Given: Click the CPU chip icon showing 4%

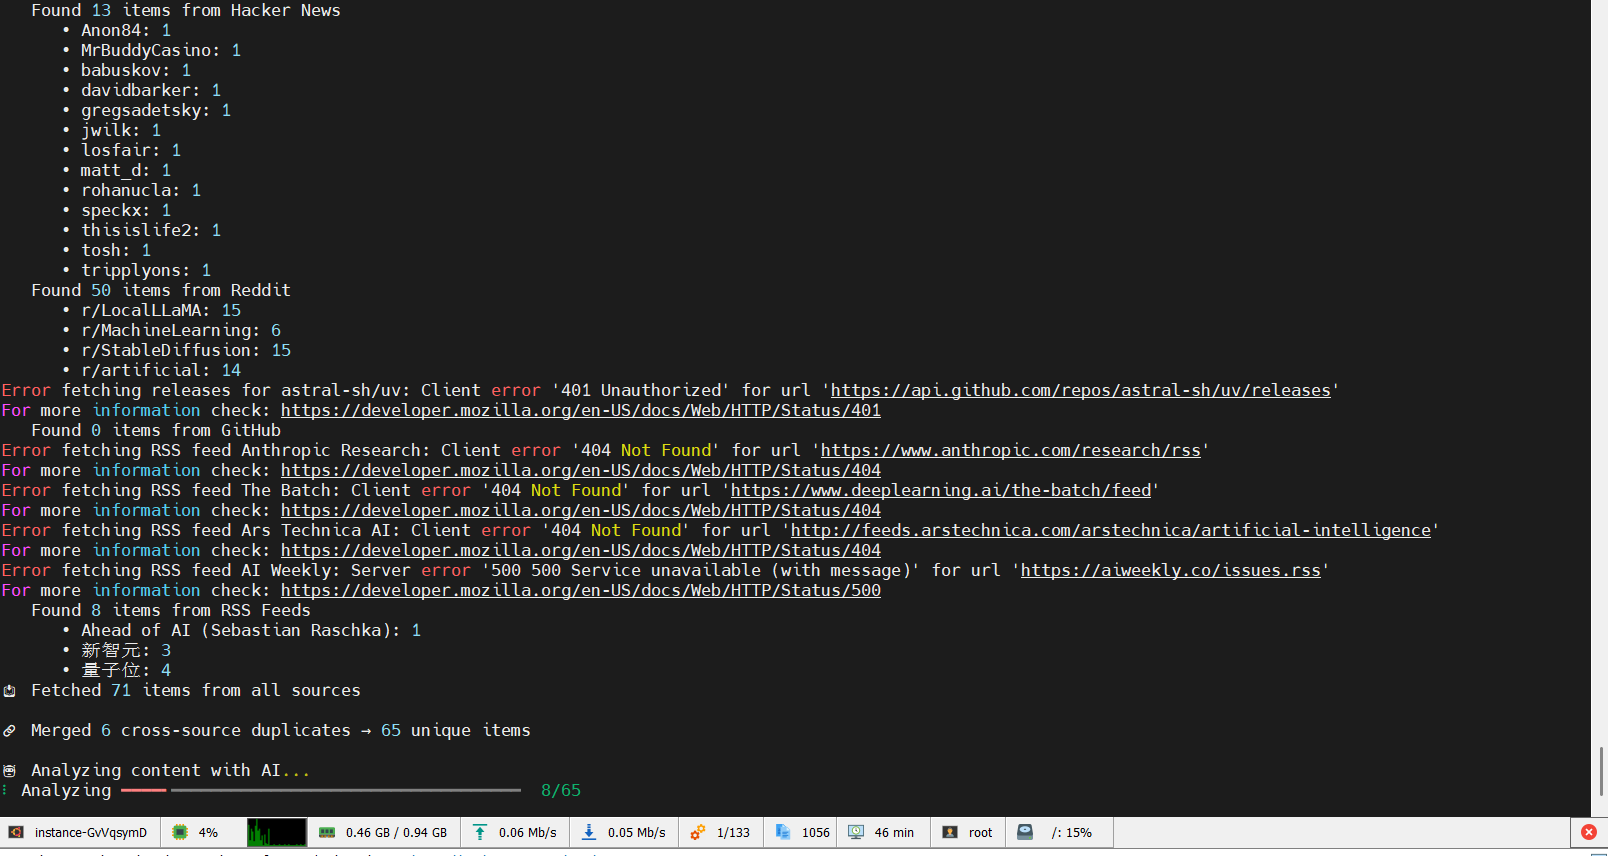Looking at the screenshot, I should tap(180, 832).
